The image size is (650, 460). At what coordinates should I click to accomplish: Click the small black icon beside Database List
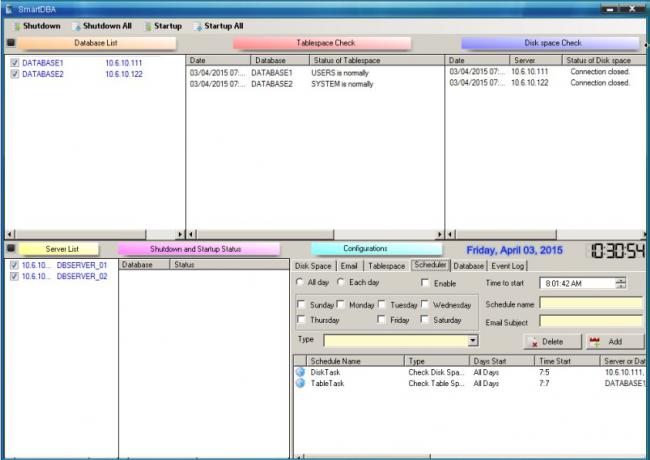10,44
